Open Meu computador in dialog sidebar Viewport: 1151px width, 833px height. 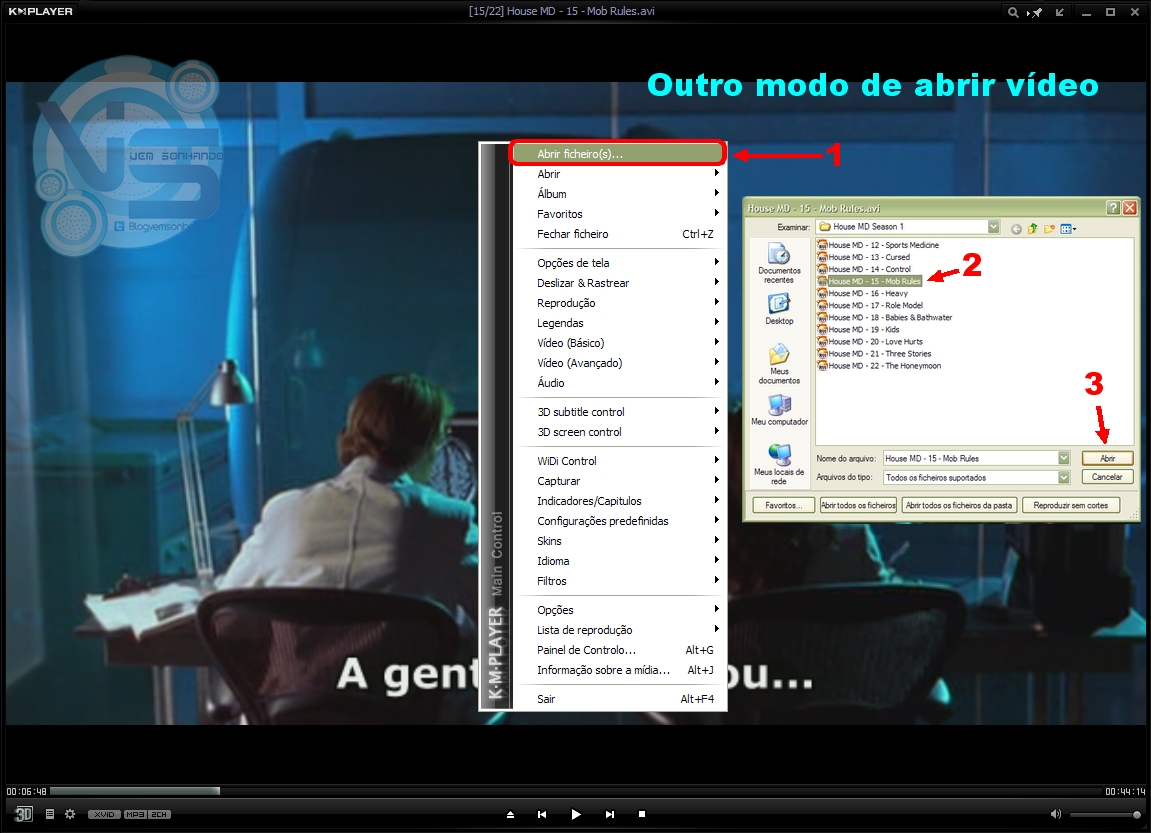[779, 410]
